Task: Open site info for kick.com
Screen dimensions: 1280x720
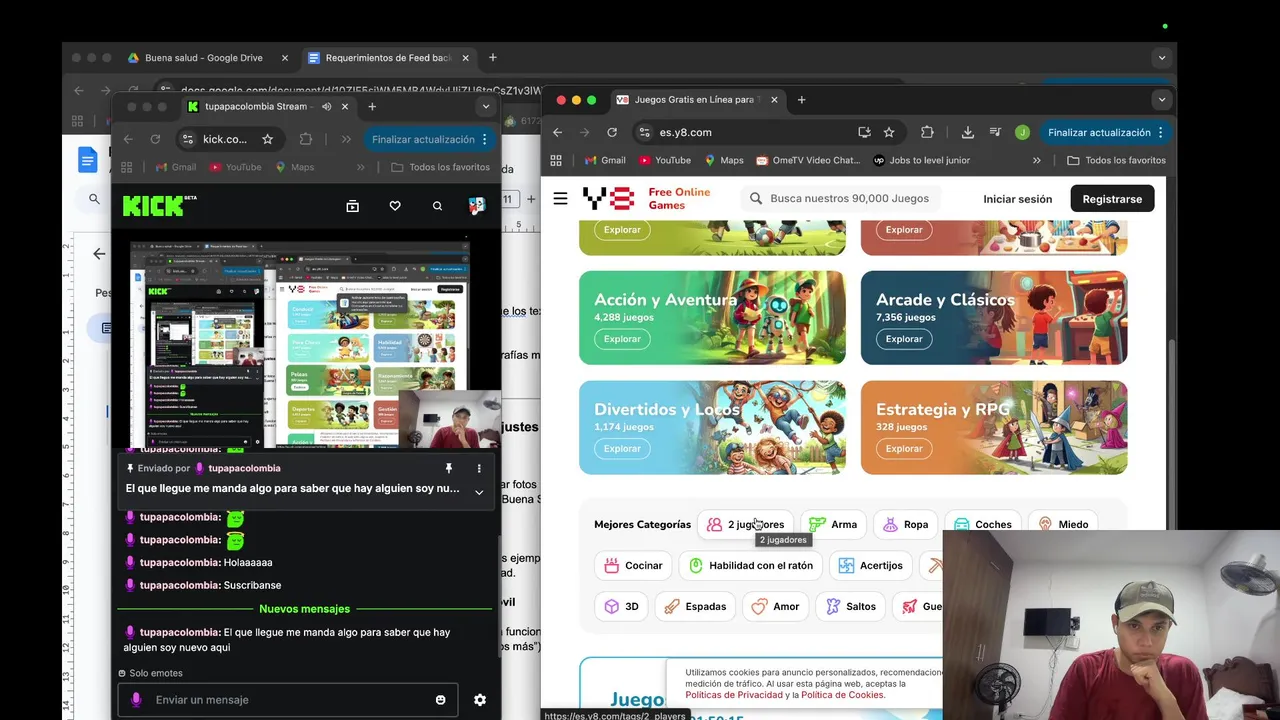Action: coord(188,139)
